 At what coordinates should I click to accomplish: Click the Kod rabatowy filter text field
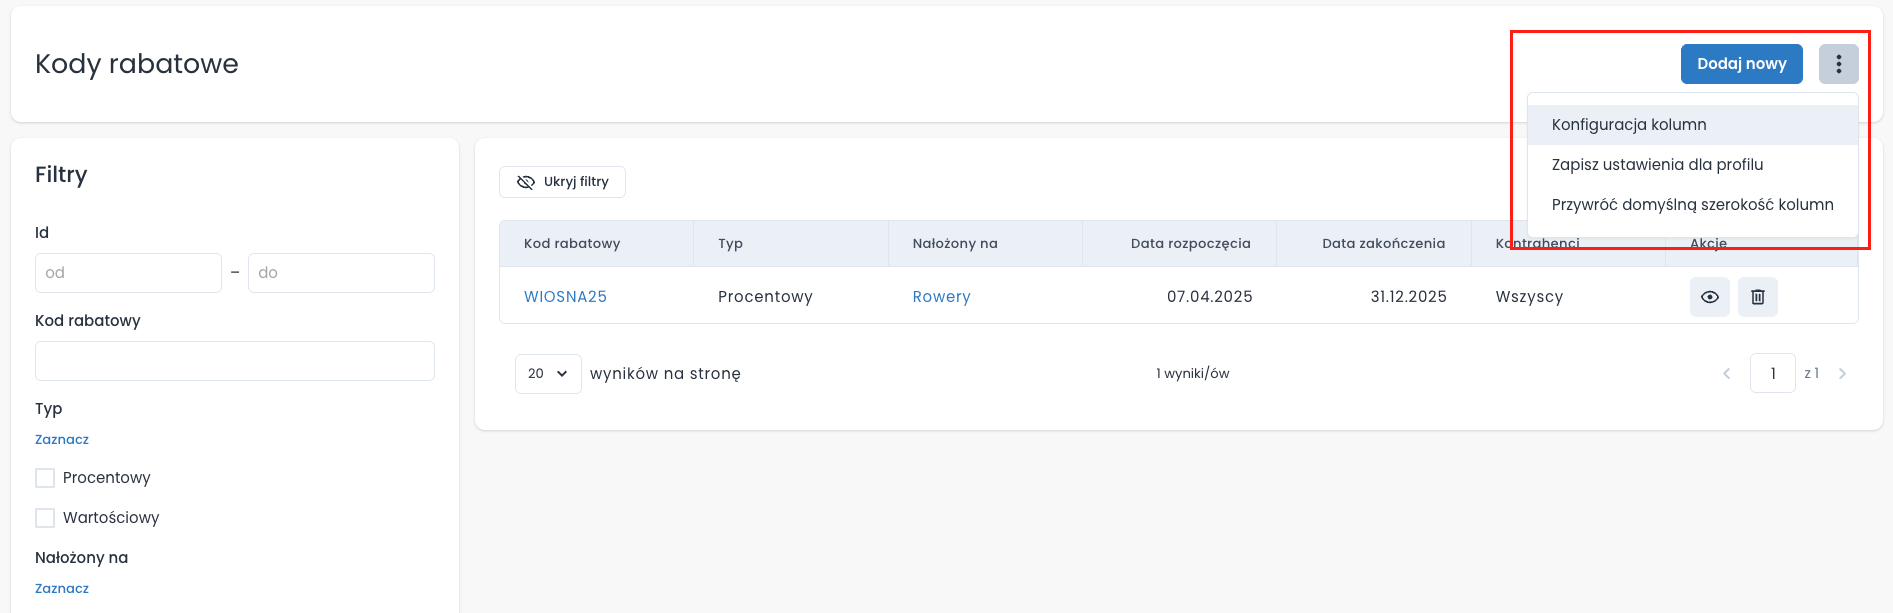coord(234,361)
